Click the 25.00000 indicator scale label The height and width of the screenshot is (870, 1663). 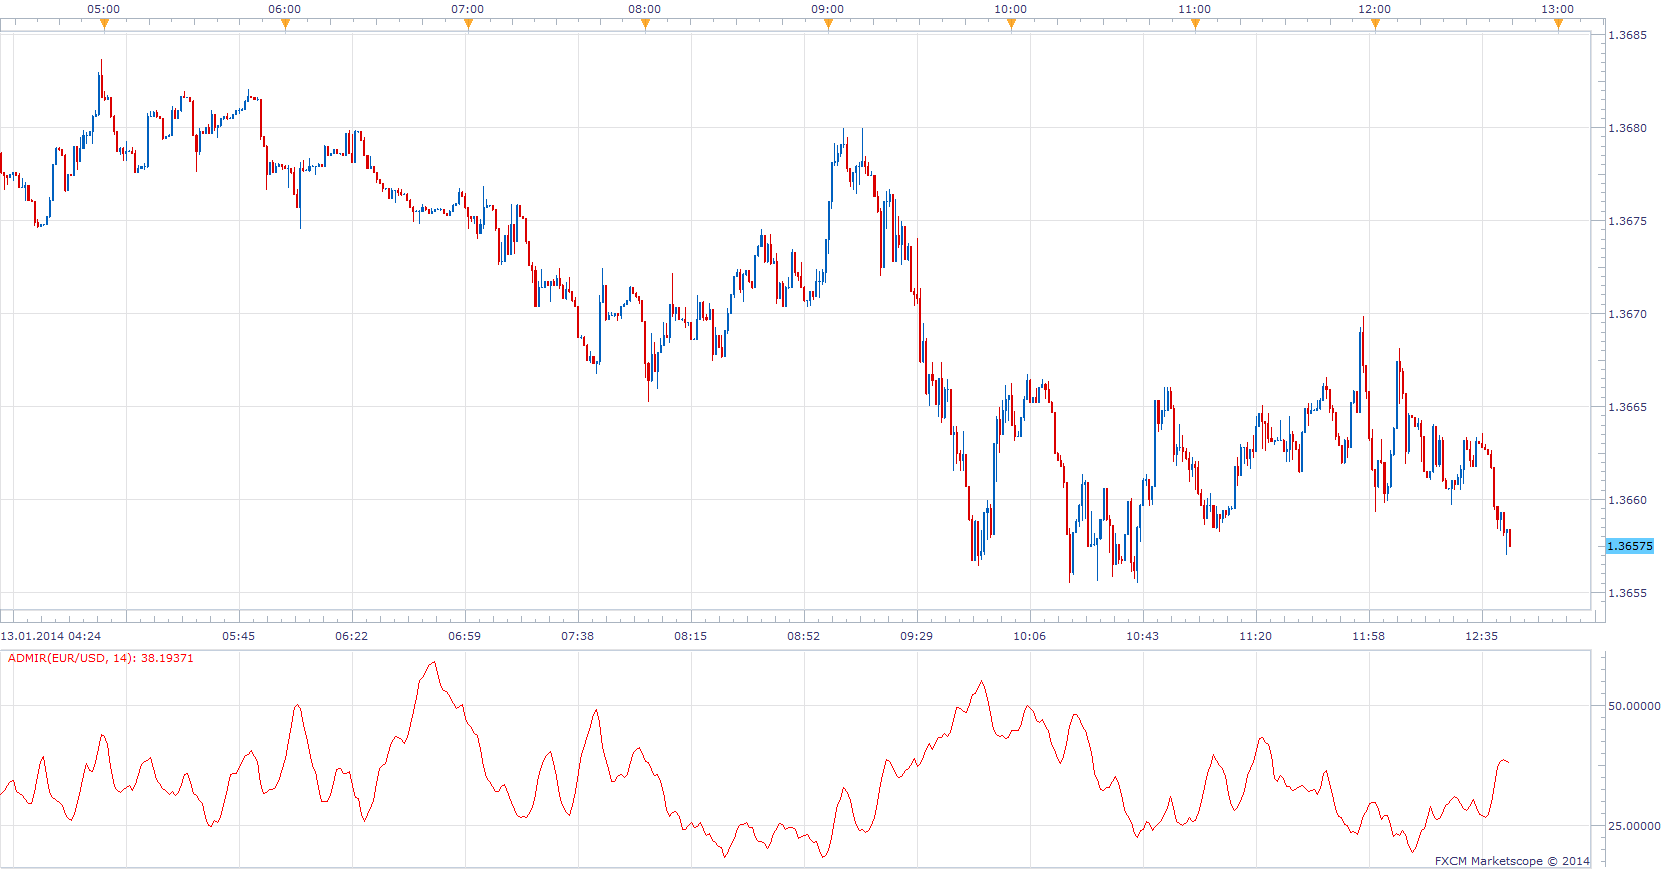[x=1634, y=826]
